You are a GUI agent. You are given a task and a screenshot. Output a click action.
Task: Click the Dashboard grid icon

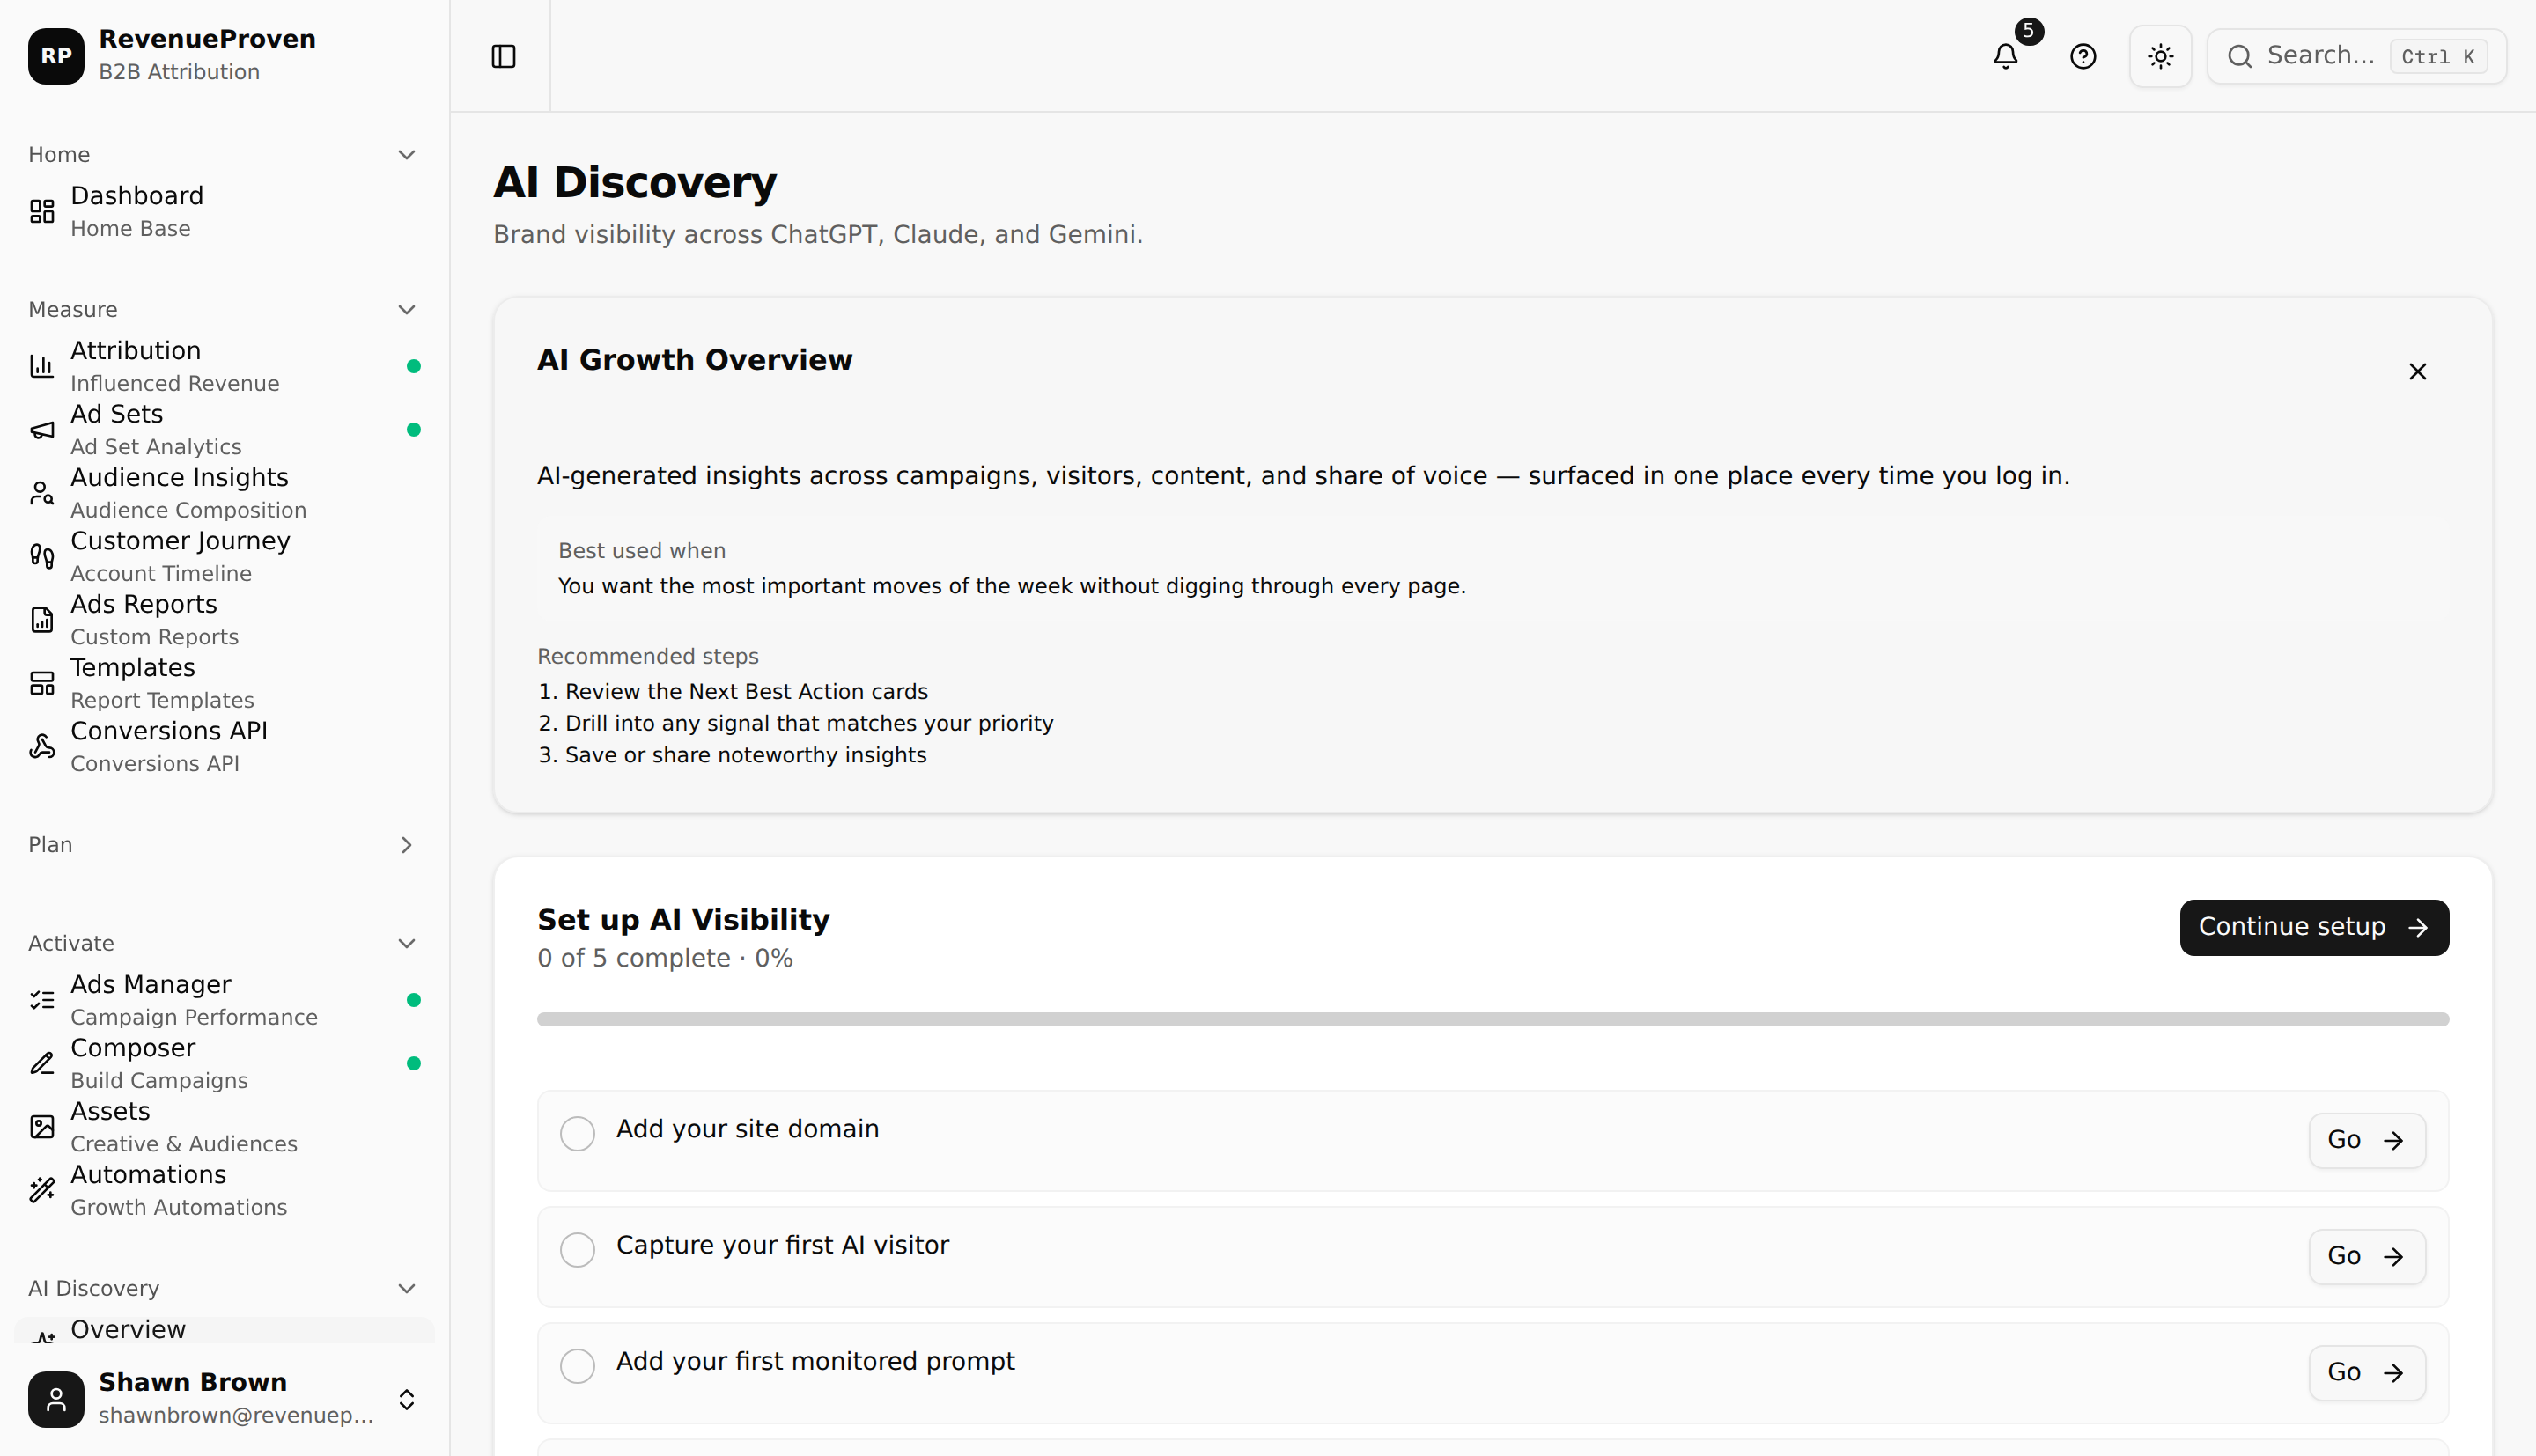(42, 211)
